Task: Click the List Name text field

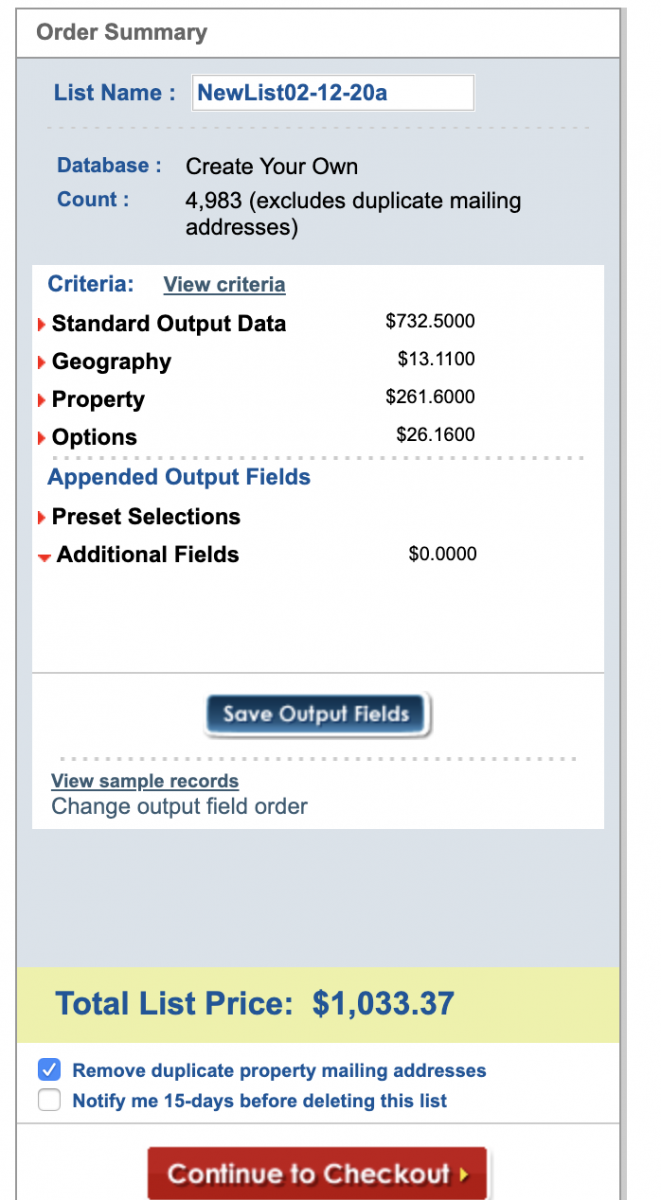Action: point(332,93)
